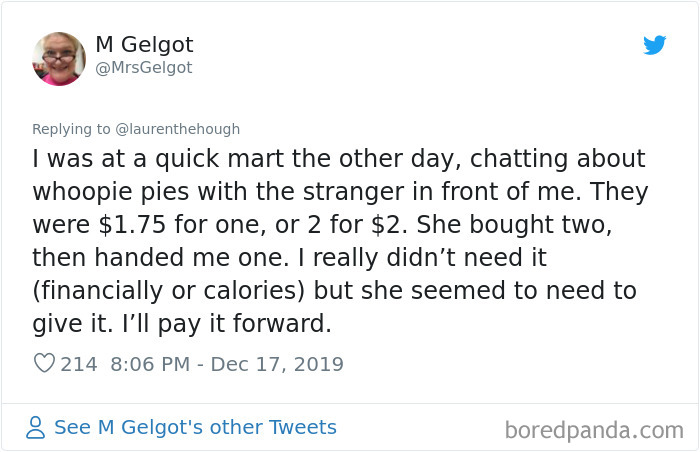Click the boredpanda.com watermark
Image resolution: width=700 pixels, height=452 pixels.
pos(594,431)
